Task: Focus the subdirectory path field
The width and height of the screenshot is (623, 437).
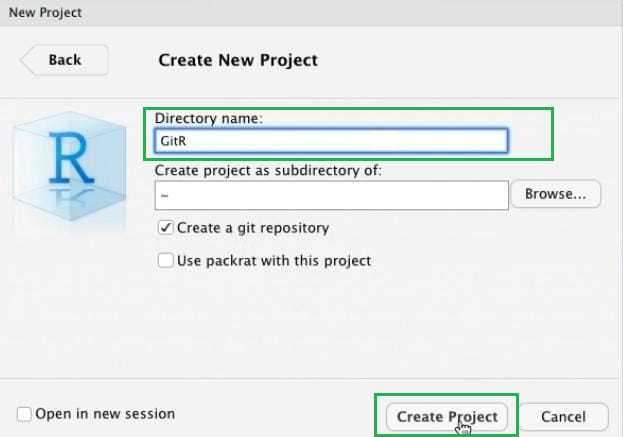Action: point(330,195)
